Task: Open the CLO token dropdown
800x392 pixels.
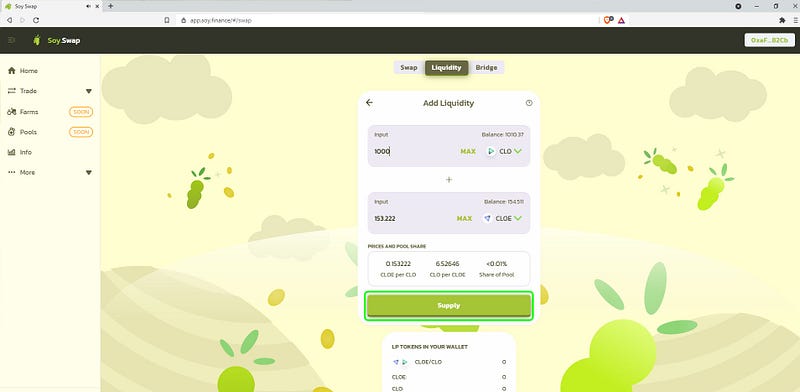Action: [504, 151]
